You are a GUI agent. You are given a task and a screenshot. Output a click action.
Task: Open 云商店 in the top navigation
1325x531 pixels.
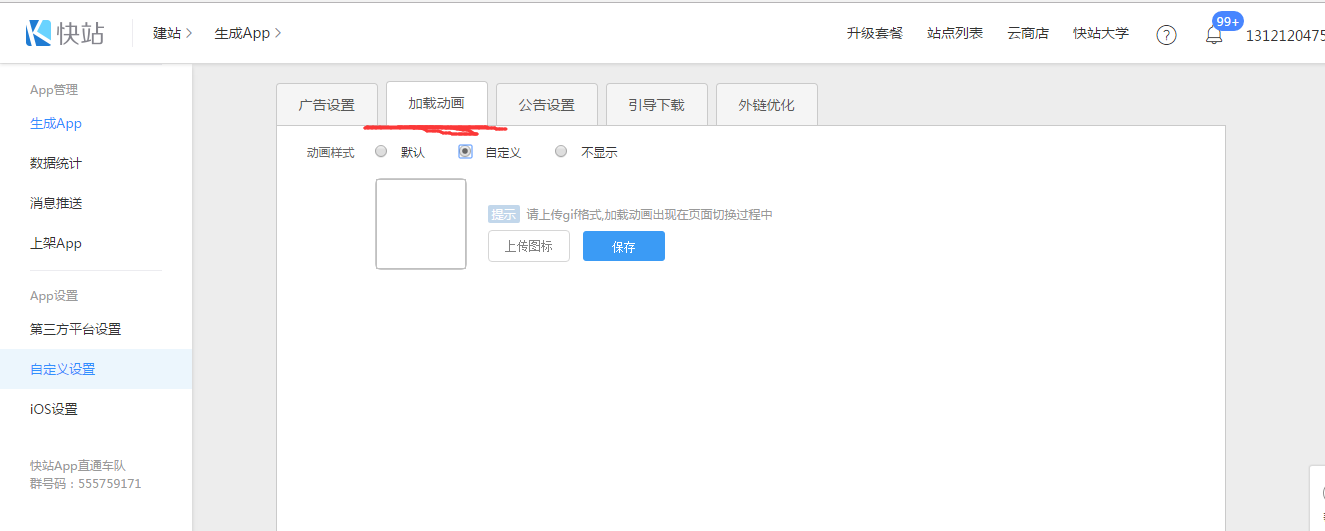(1027, 33)
